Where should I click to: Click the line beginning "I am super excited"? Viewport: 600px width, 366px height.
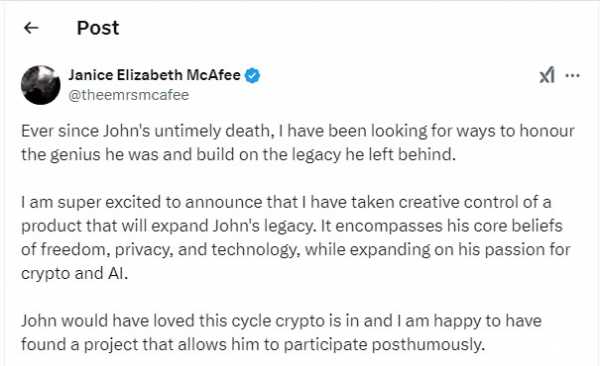coord(286,202)
